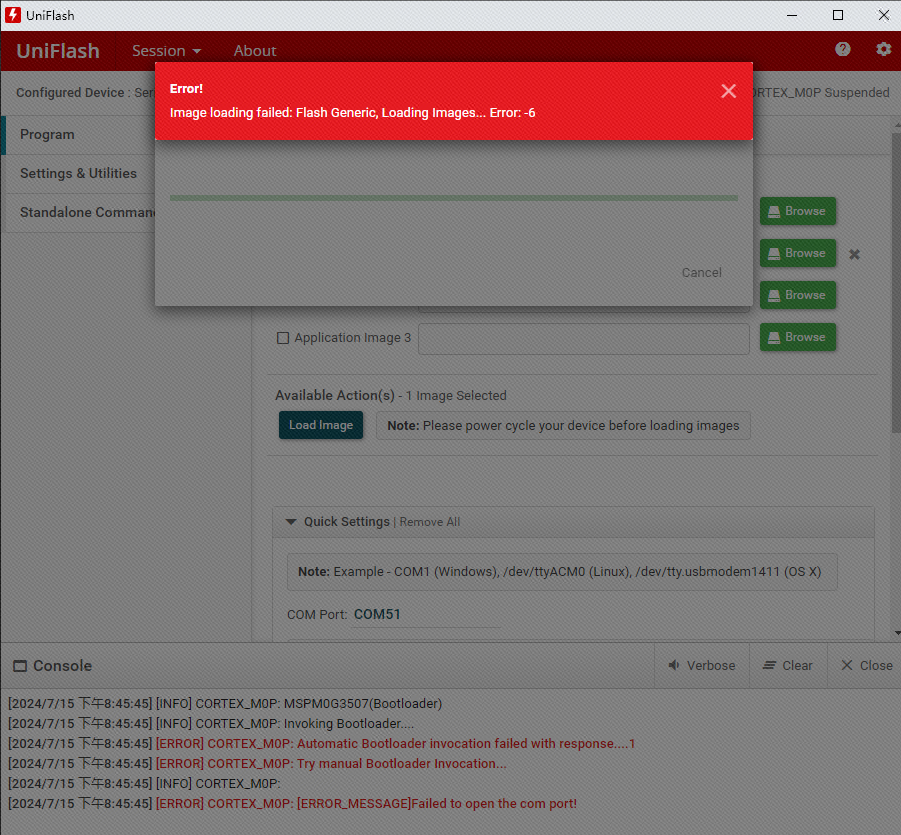901x835 pixels.
Task: Click the topmost Browse button
Action: coord(798,211)
